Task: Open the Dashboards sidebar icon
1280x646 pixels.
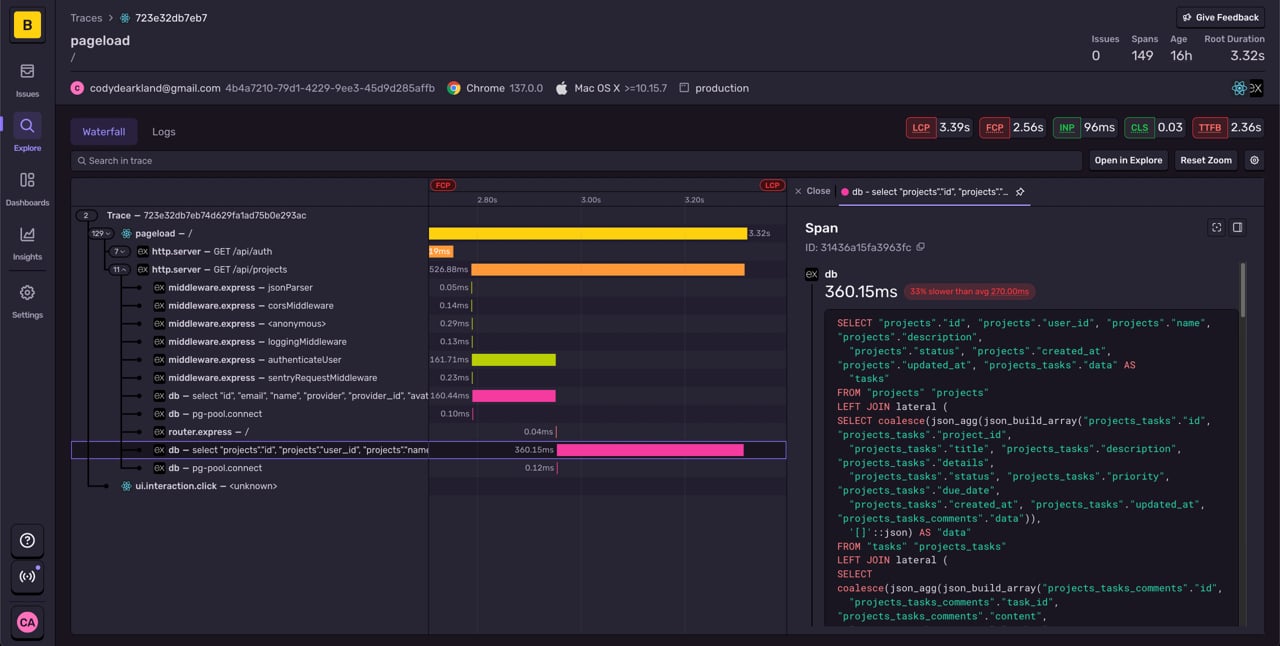Action: click(27, 187)
